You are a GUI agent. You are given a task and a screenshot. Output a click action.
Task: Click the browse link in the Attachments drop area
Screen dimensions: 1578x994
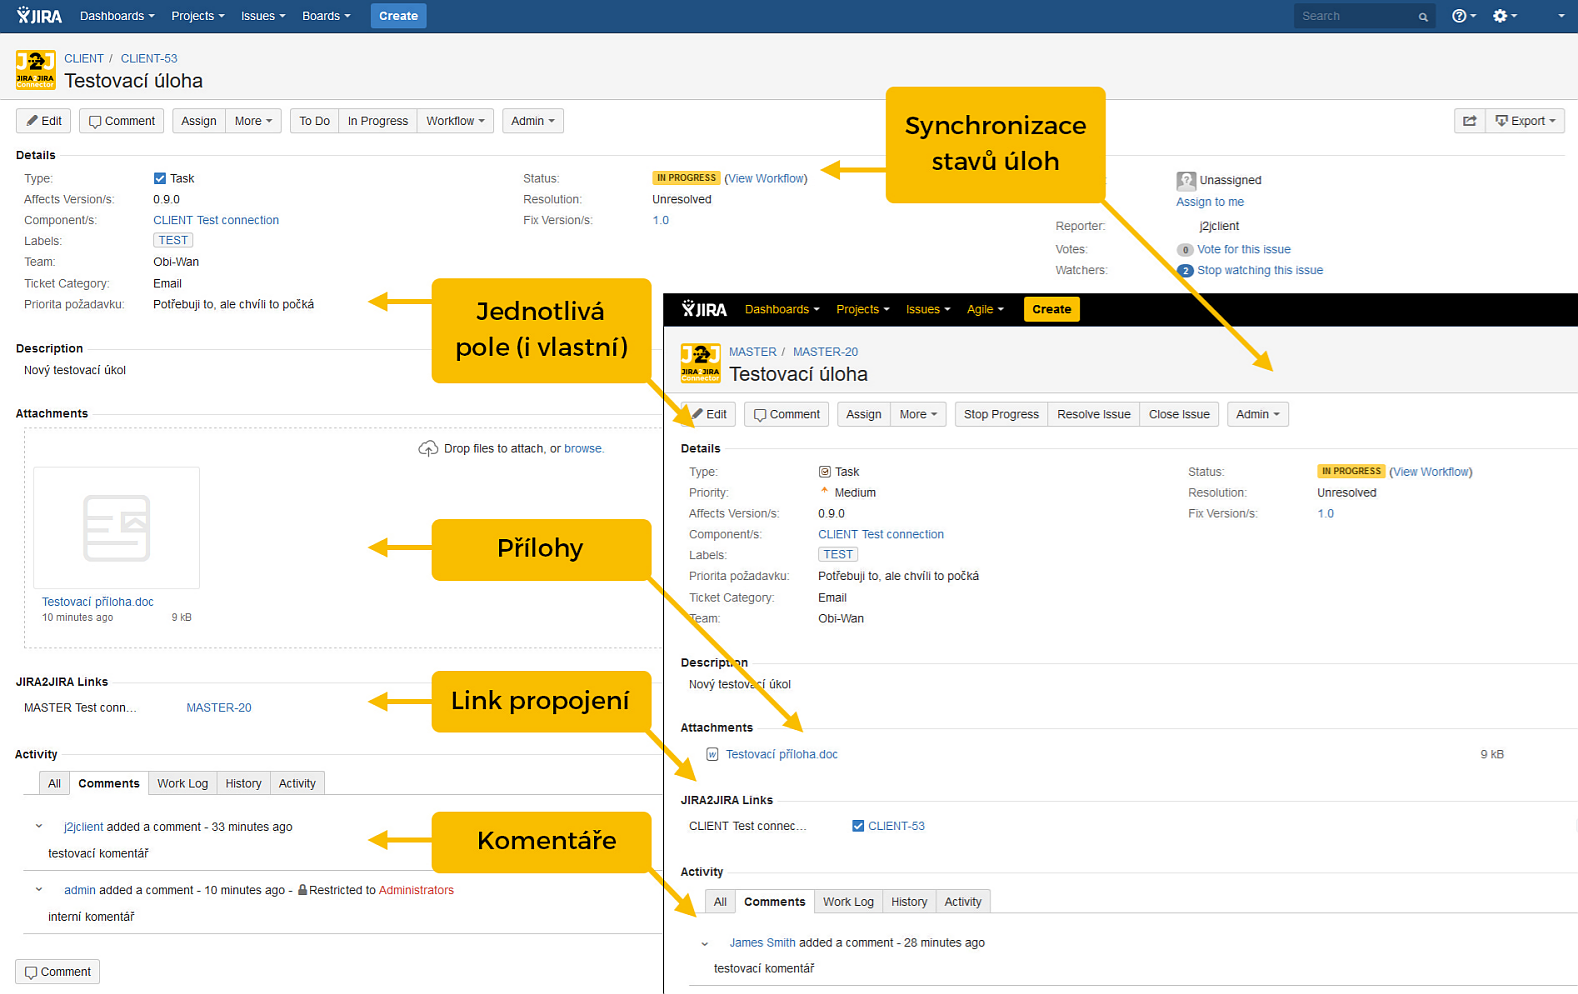(582, 449)
